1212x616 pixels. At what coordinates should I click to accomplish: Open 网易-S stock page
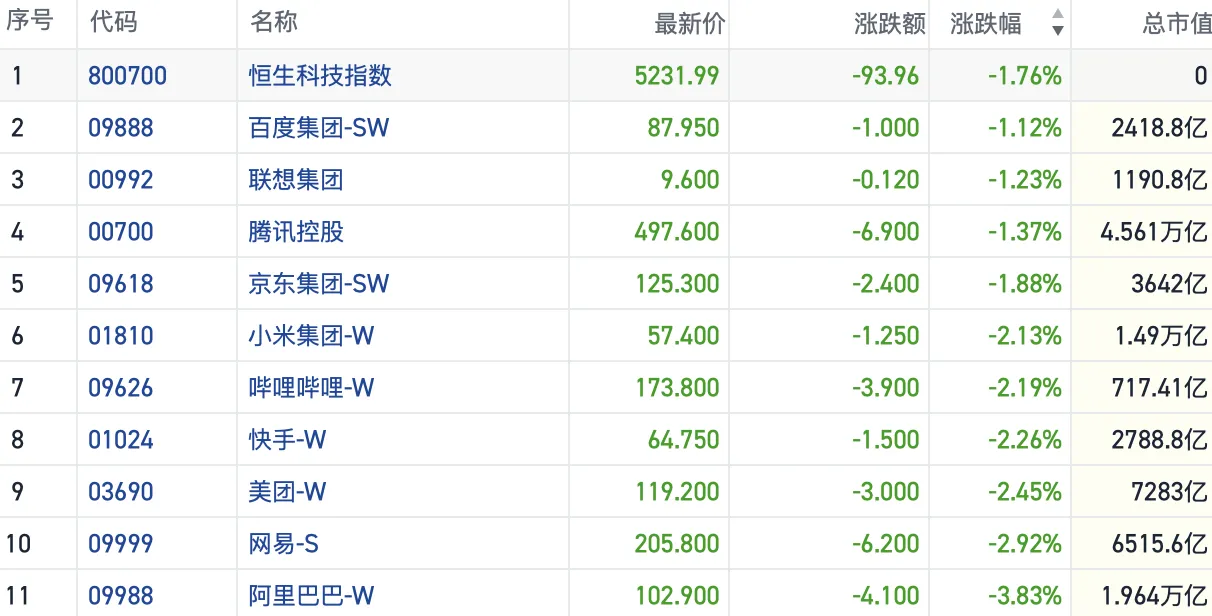click(284, 544)
